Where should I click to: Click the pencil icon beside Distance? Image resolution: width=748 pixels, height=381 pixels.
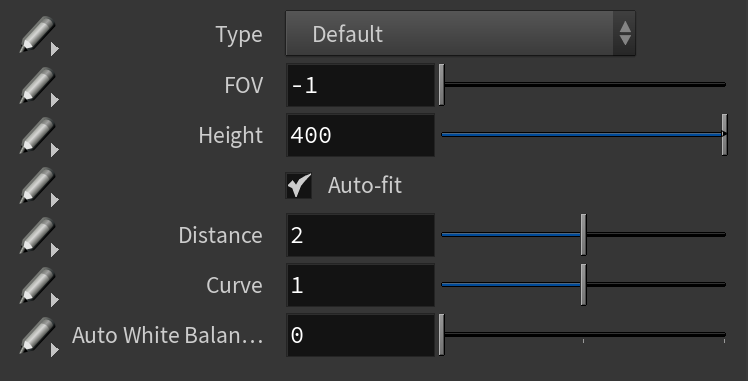pyautogui.click(x=39, y=236)
